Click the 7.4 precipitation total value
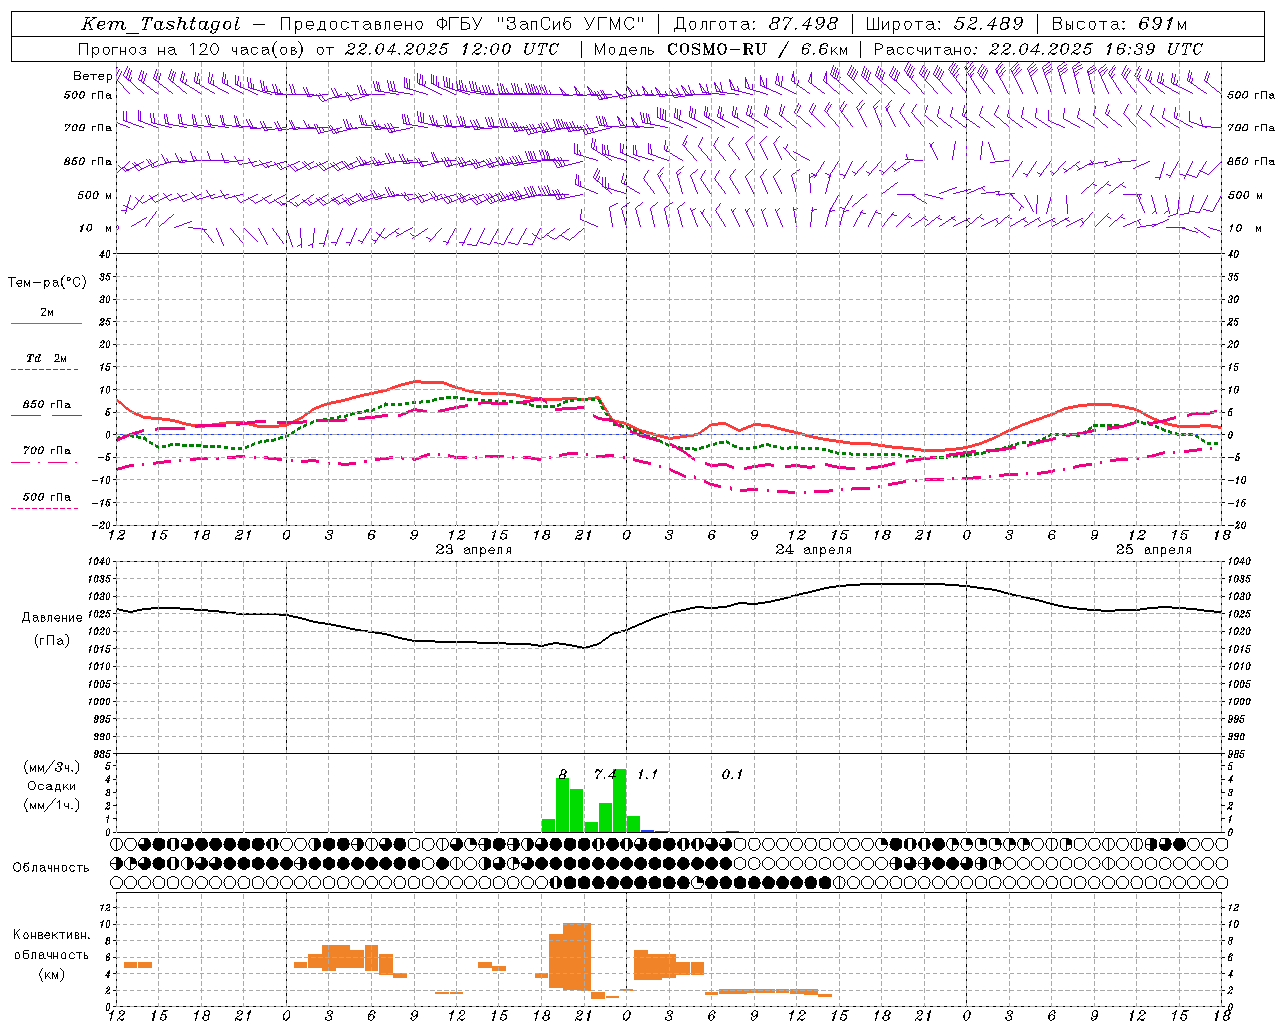The width and height of the screenshot is (1280, 1024). point(605,774)
